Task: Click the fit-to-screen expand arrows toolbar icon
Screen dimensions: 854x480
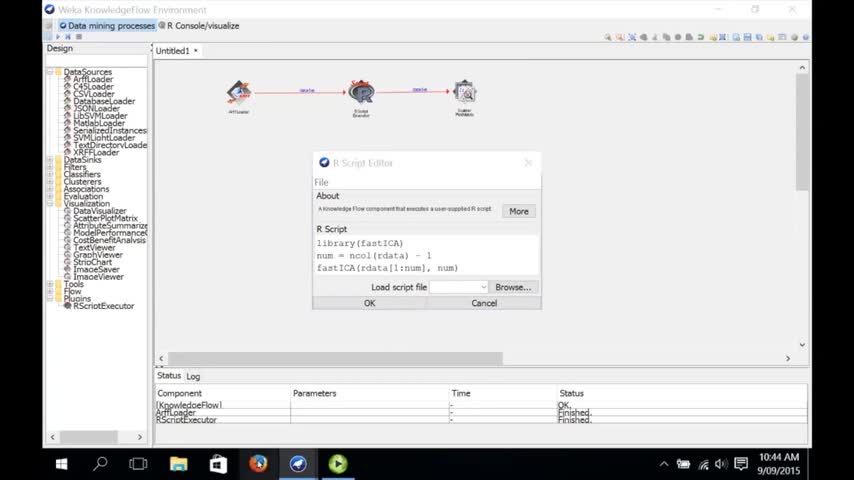Action: click(632, 37)
